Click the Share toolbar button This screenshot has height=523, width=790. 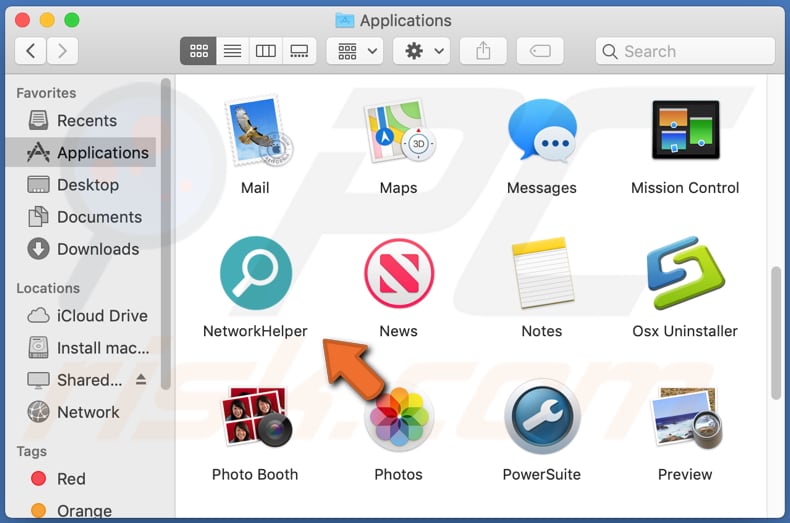[484, 51]
